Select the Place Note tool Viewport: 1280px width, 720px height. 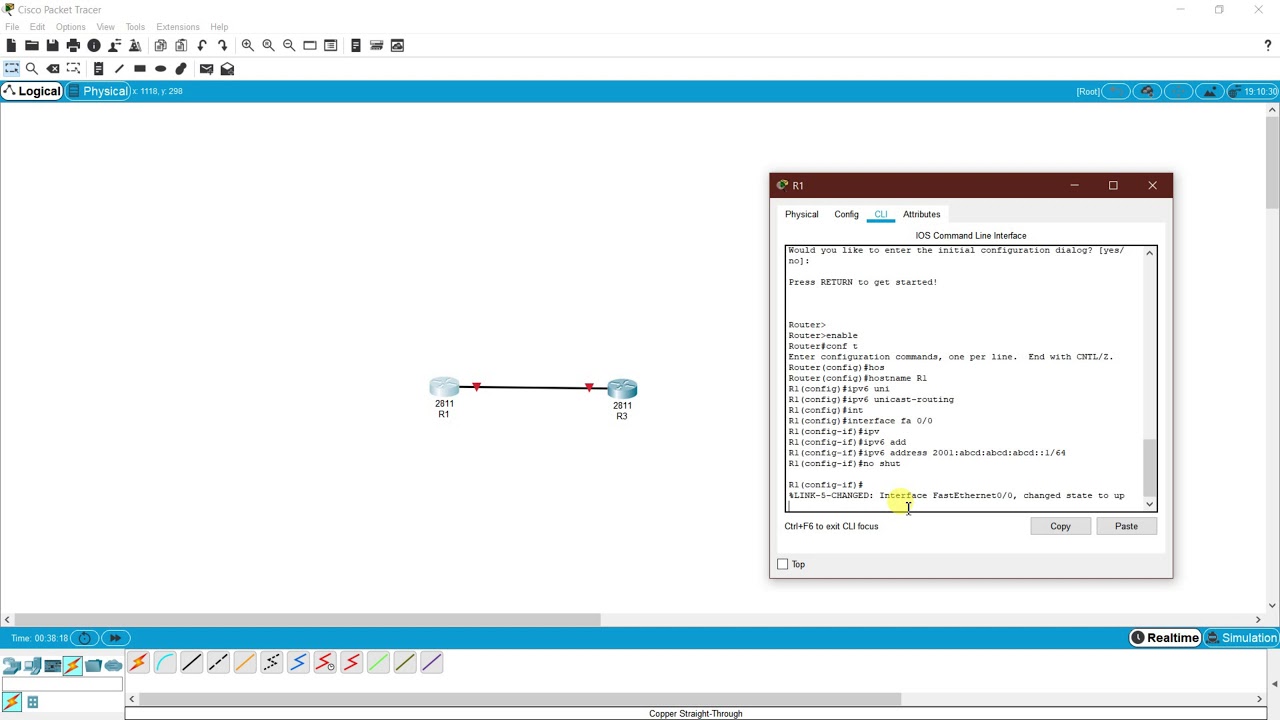pyautogui.click(x=98, y=68)
